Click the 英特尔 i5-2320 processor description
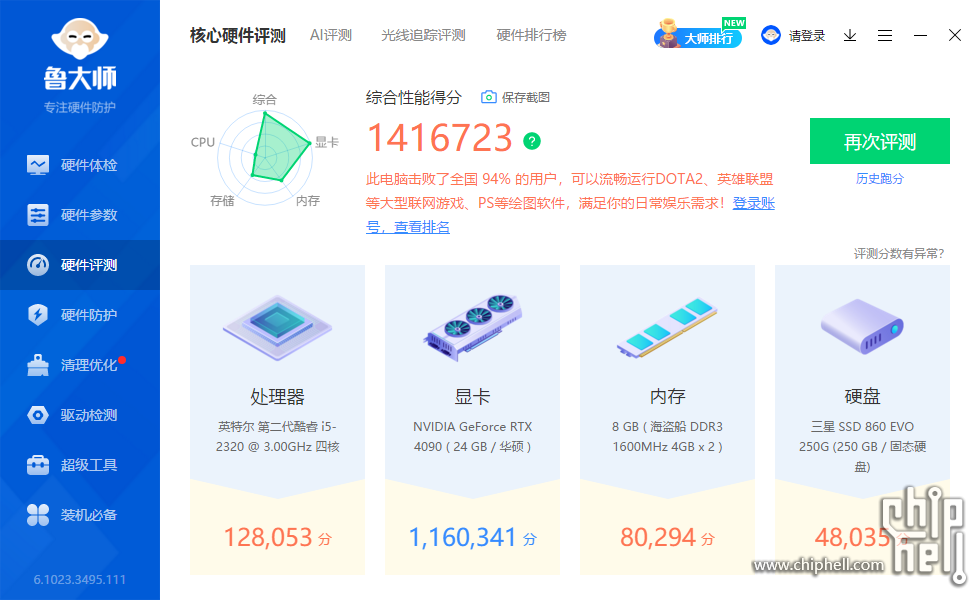 (x=278, y=436)
